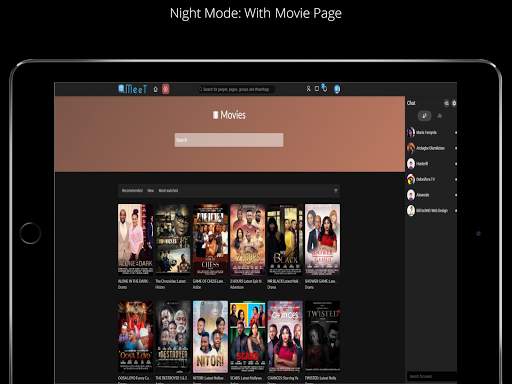
Task: Click the red highlighted icon in header
Action: coord(166,89)
